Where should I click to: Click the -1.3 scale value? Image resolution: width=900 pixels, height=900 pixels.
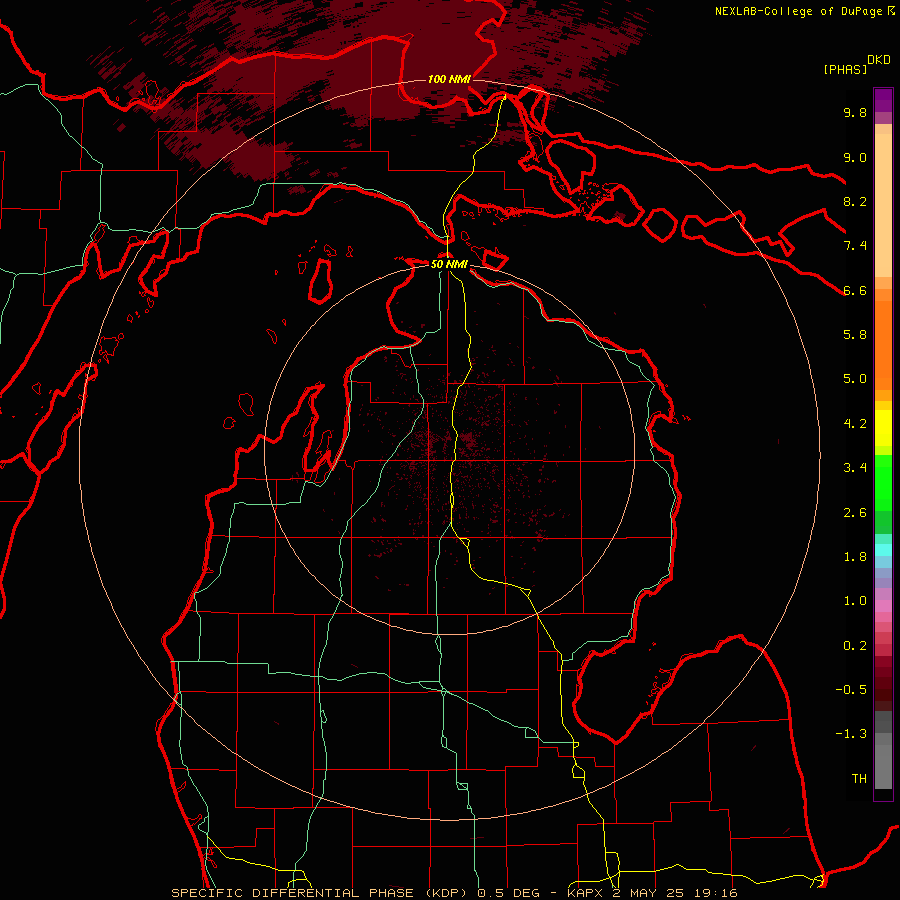(851, 734)
